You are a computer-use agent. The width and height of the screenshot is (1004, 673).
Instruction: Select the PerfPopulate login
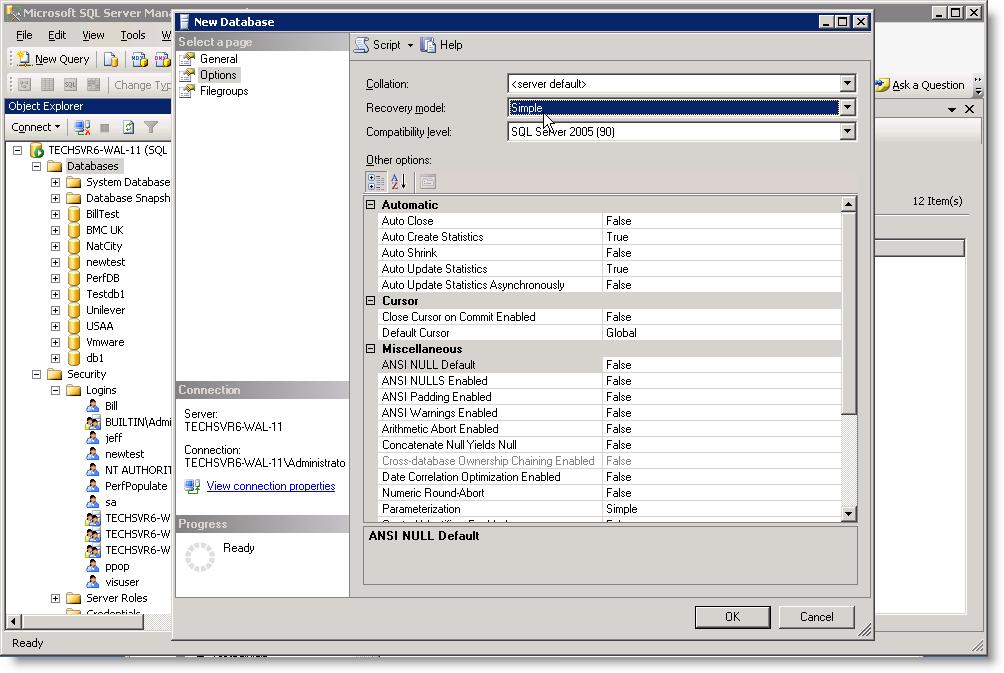click(136, 486)
